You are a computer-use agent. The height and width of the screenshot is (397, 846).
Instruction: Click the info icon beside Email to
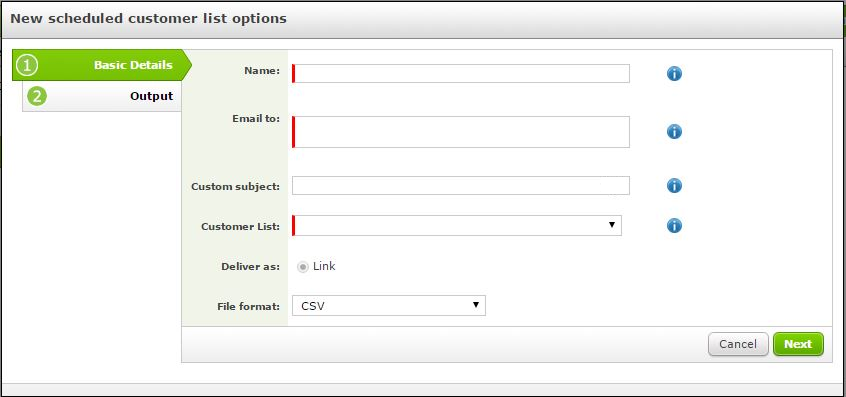674,131
